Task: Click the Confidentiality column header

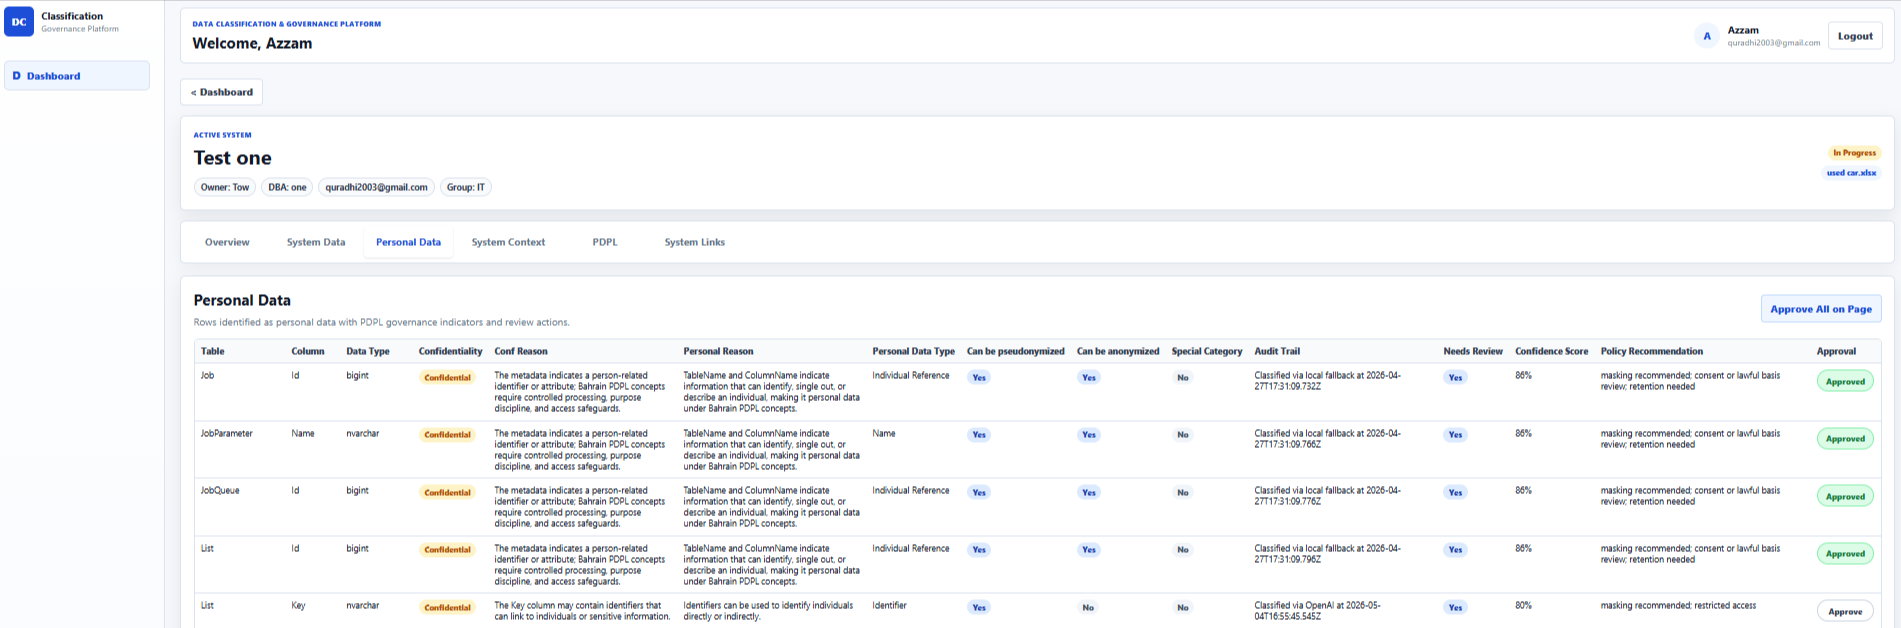Action: [450, 351]
